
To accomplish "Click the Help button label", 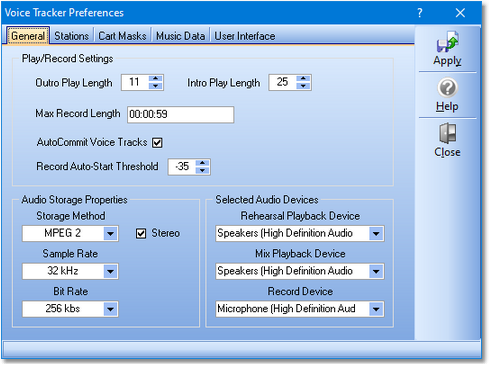I will (x=447, y=107).
